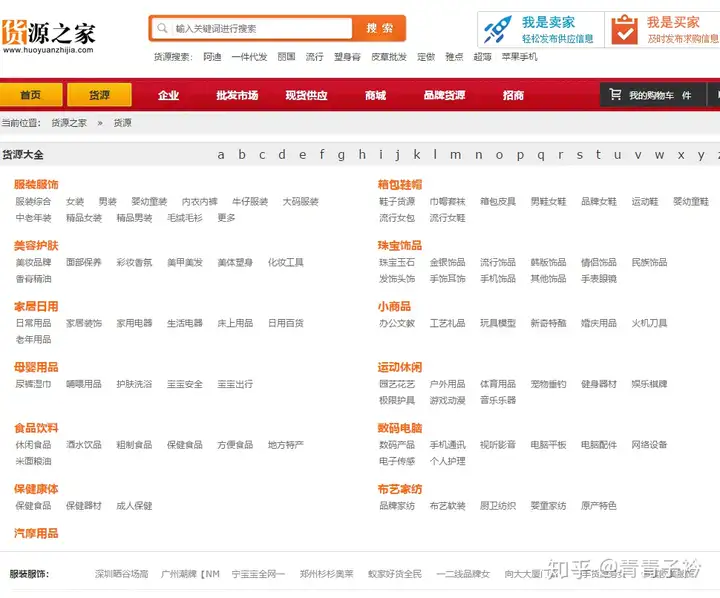Click 家用电器 subcategory link
This screenshot has width=720, height=598.
pos(134,323)
